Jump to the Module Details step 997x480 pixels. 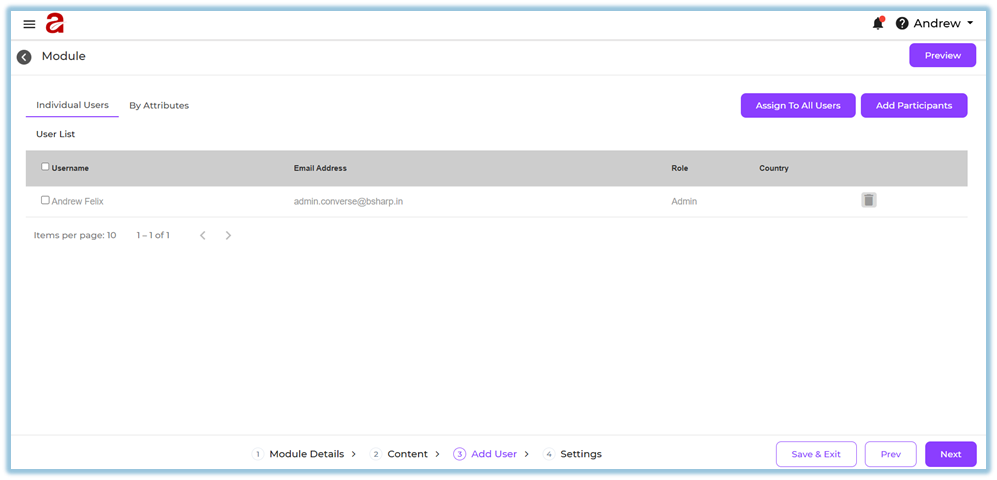click(x=305, y=454)
